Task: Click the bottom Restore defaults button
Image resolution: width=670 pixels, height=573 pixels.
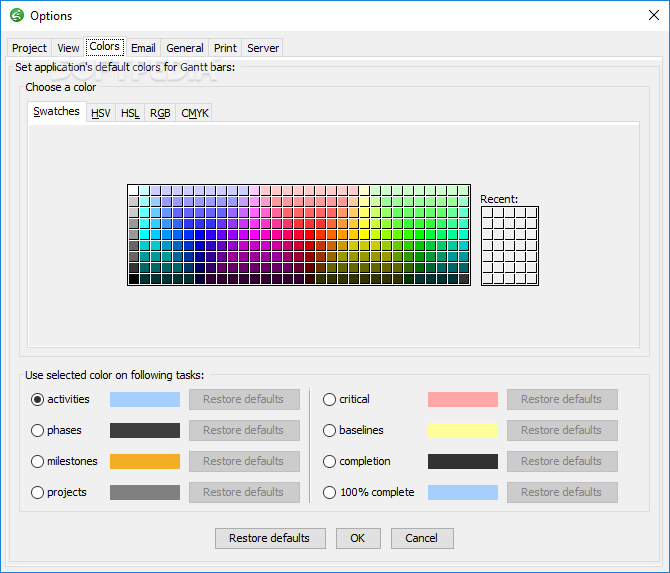Action: point(270,538)
